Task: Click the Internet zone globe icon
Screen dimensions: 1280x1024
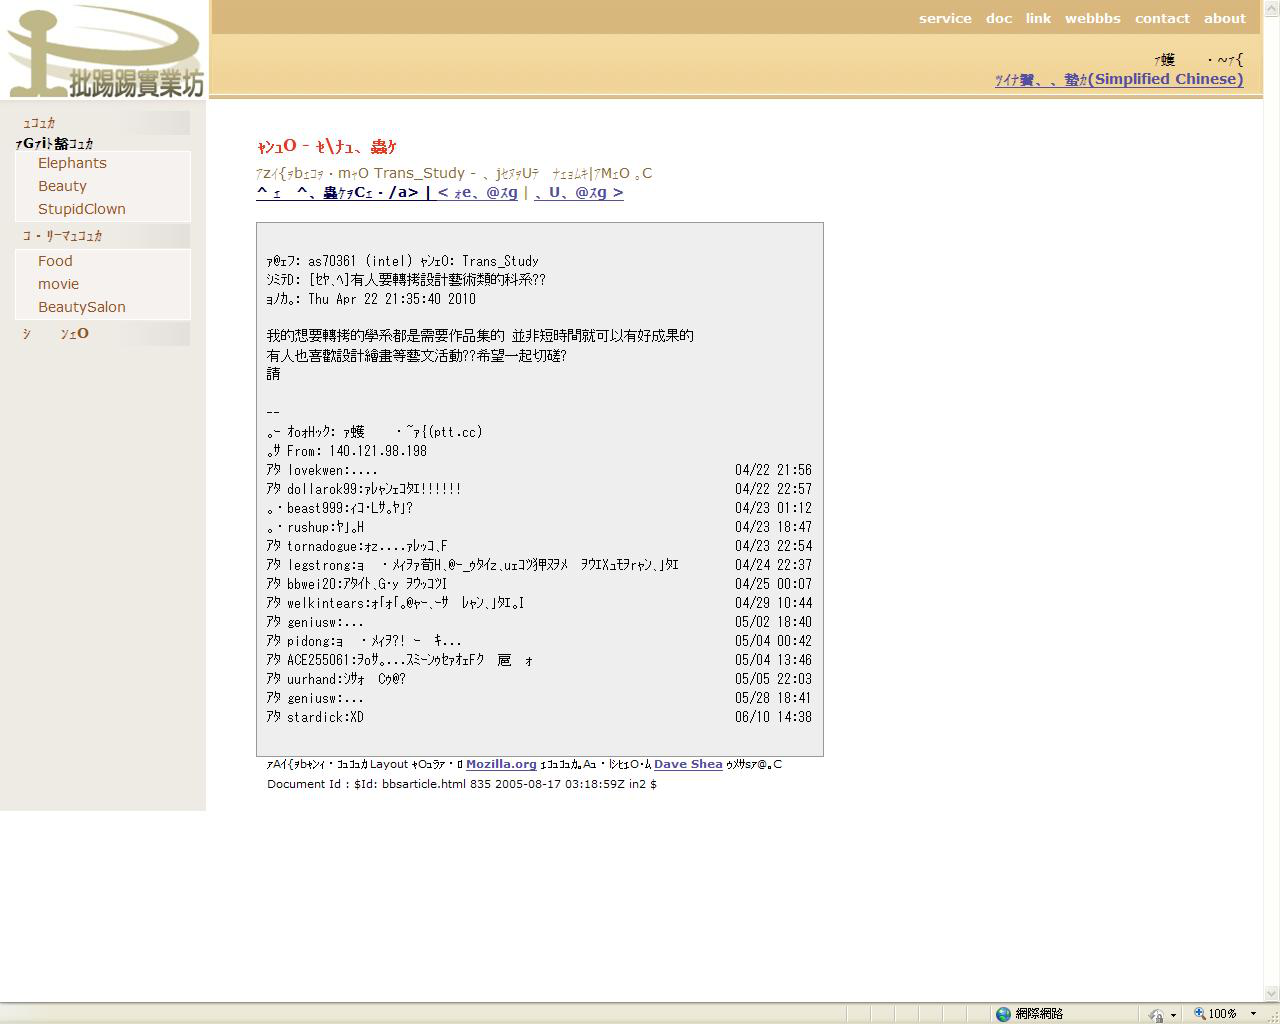Action: pos(1003,1014)
